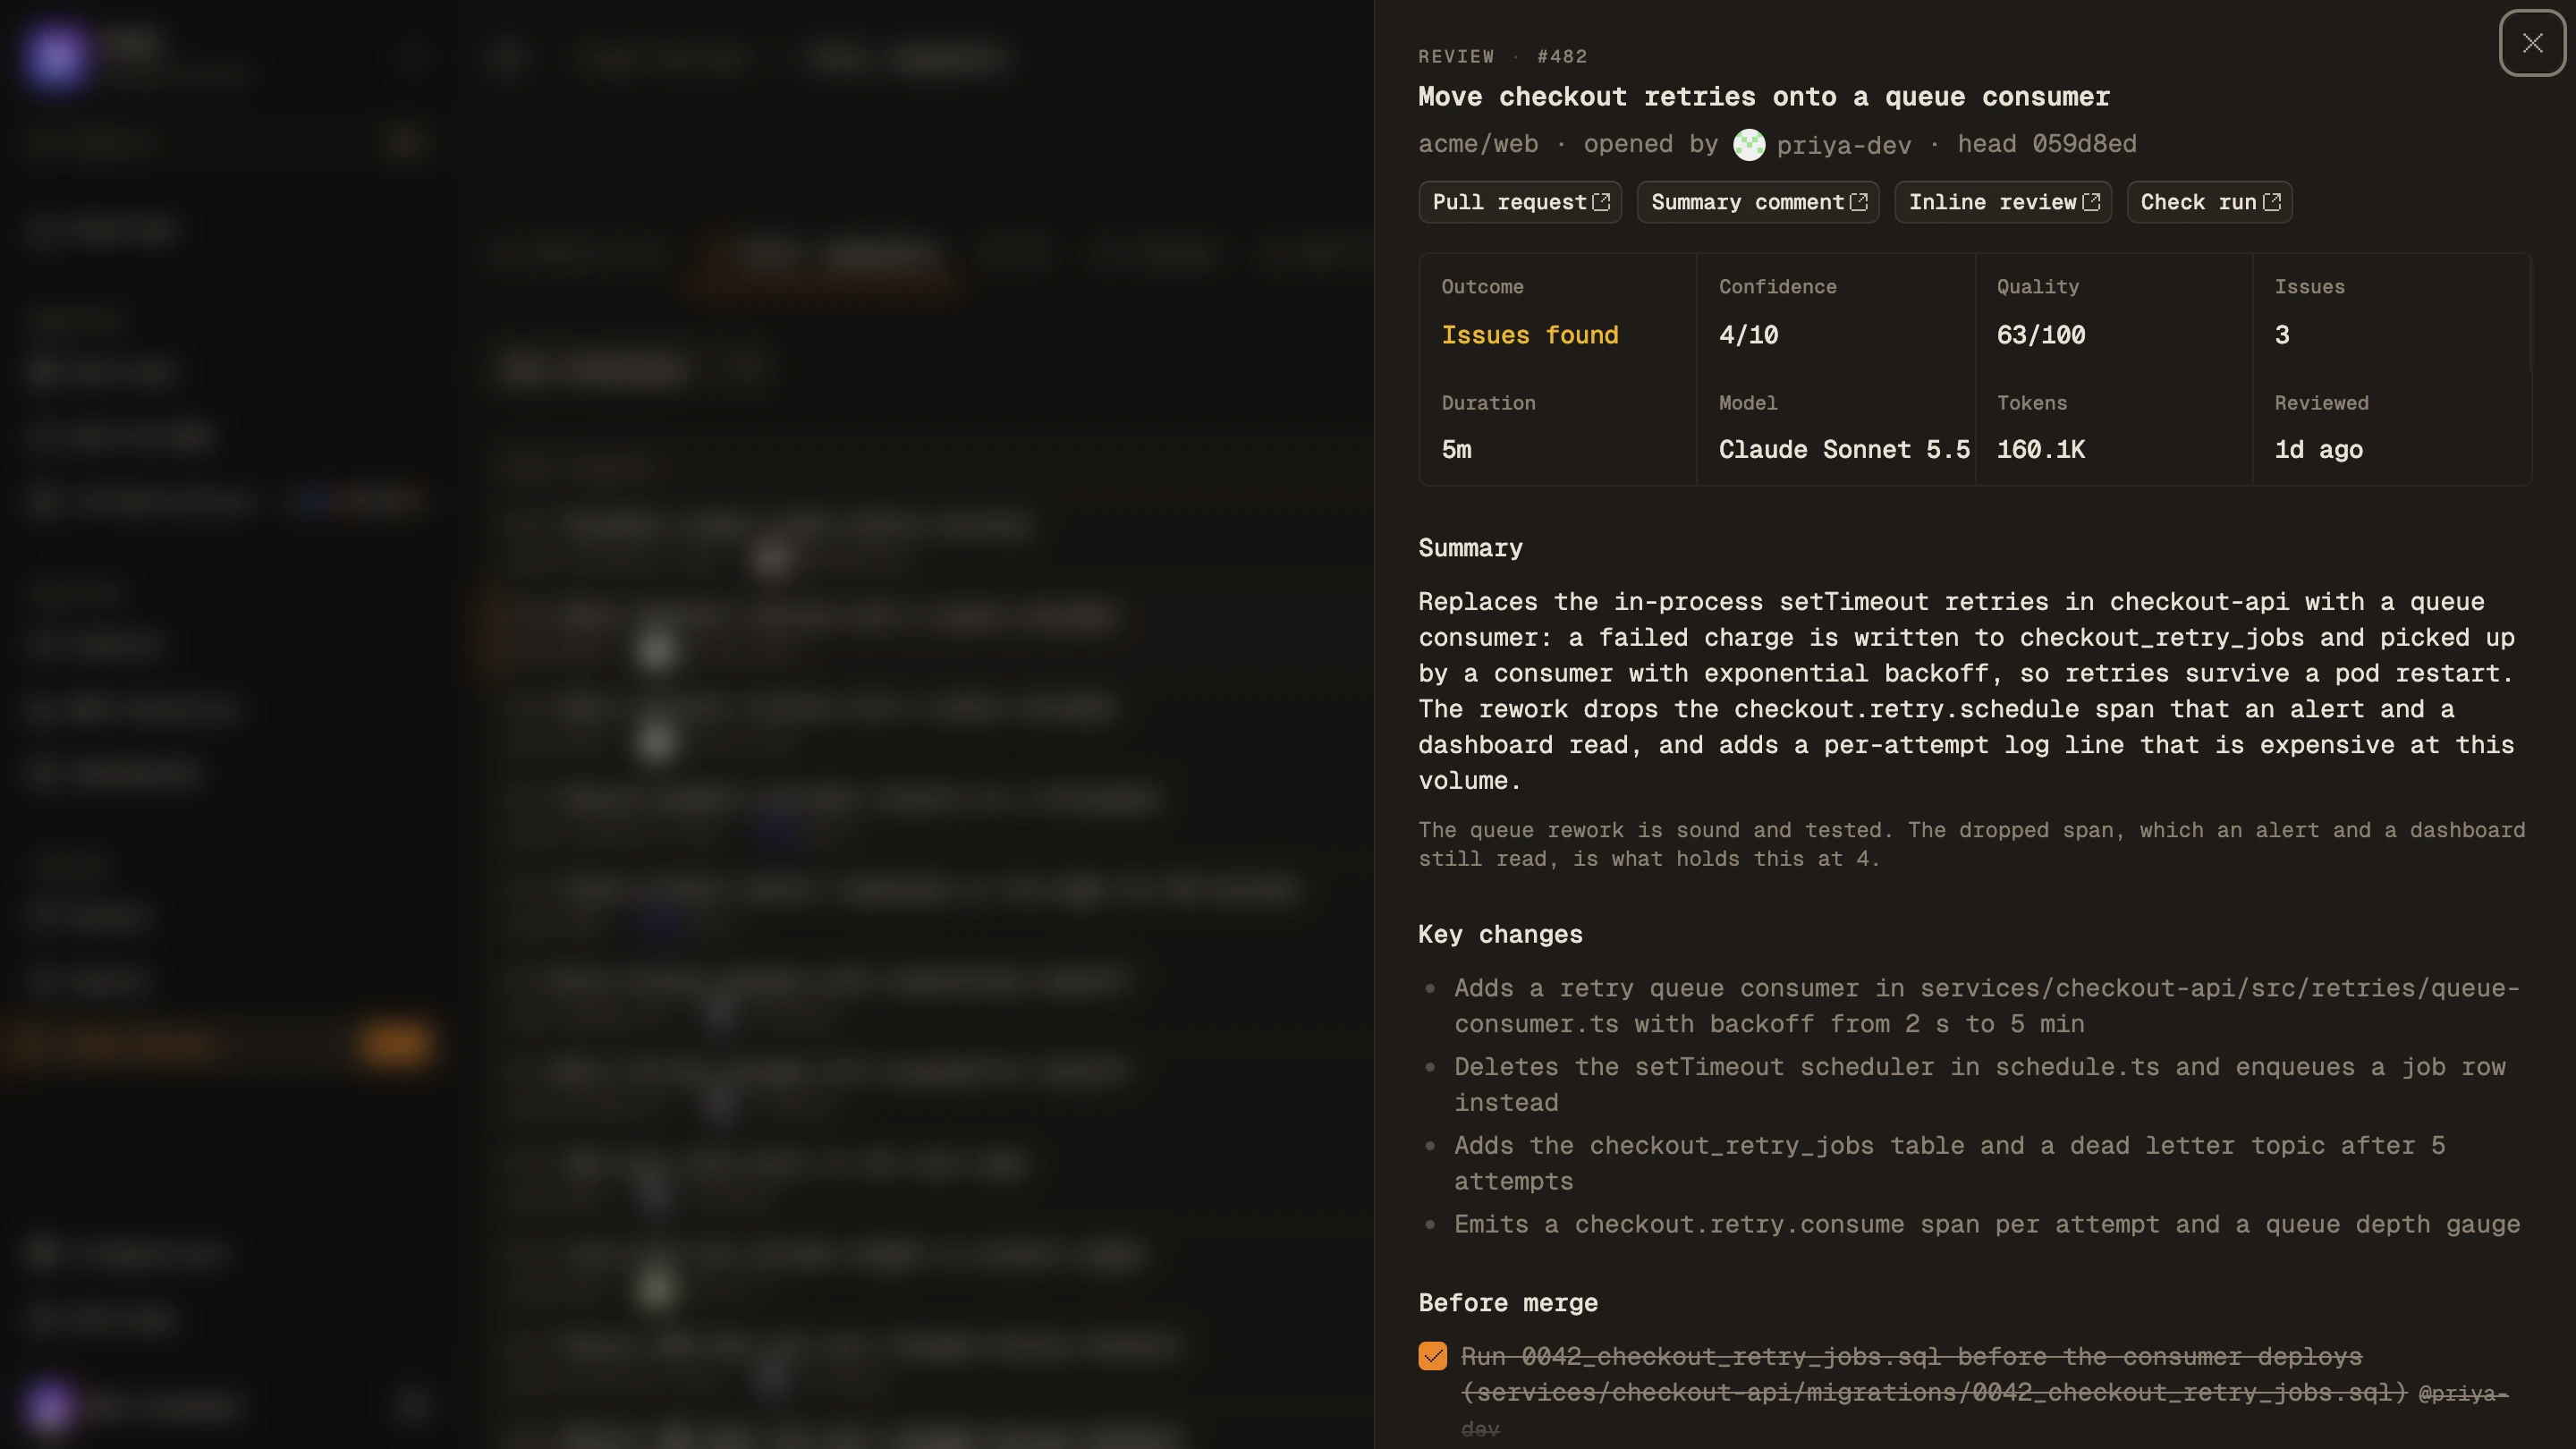Click the acme/web repository name

(x=1478, y=144)
